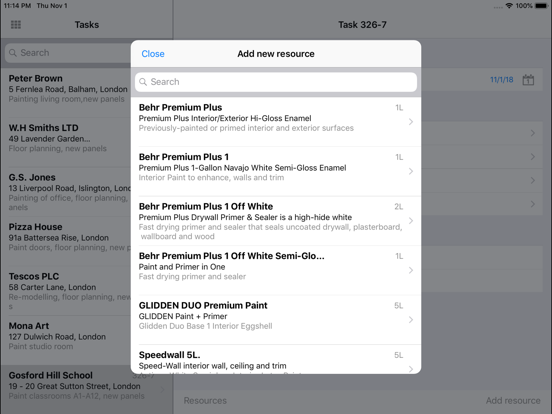The width and height of the screenshot is (552, 414).
Task: Tap 91a Battersea Rise, London address
Action: [58, 238]
